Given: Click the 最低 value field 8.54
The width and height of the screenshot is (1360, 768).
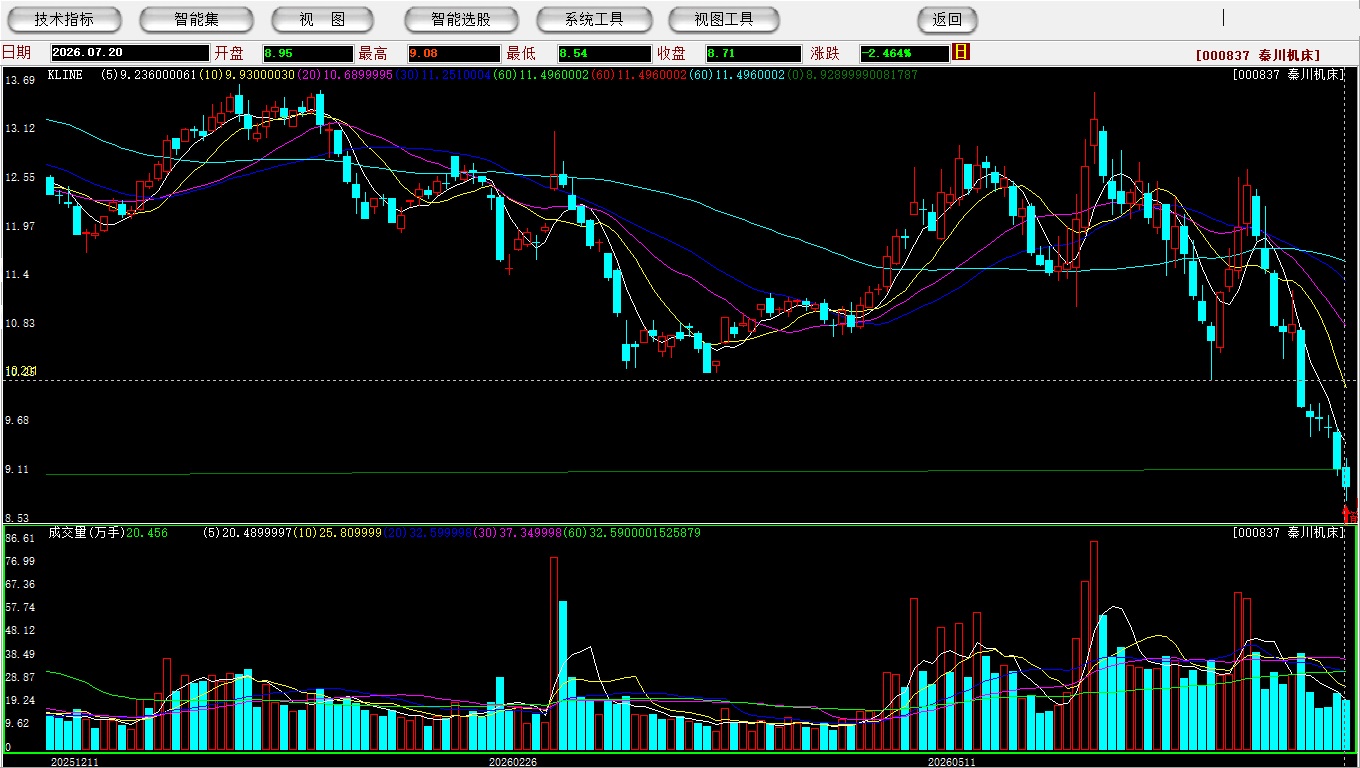Looking at the screenshot, I should [605, 53].
